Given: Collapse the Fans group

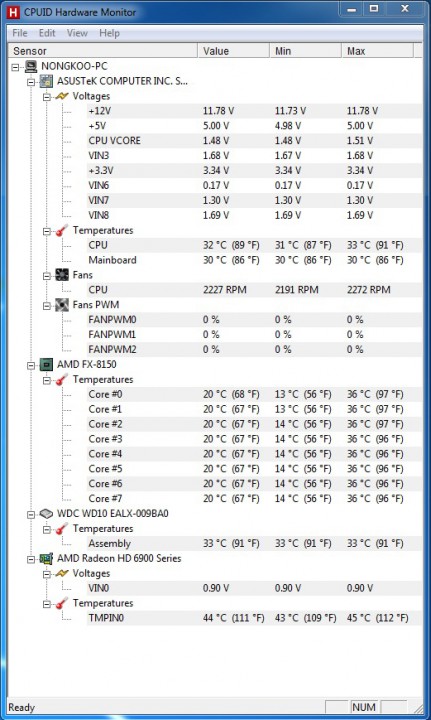Looking at the screenshot, I should 46,276.
